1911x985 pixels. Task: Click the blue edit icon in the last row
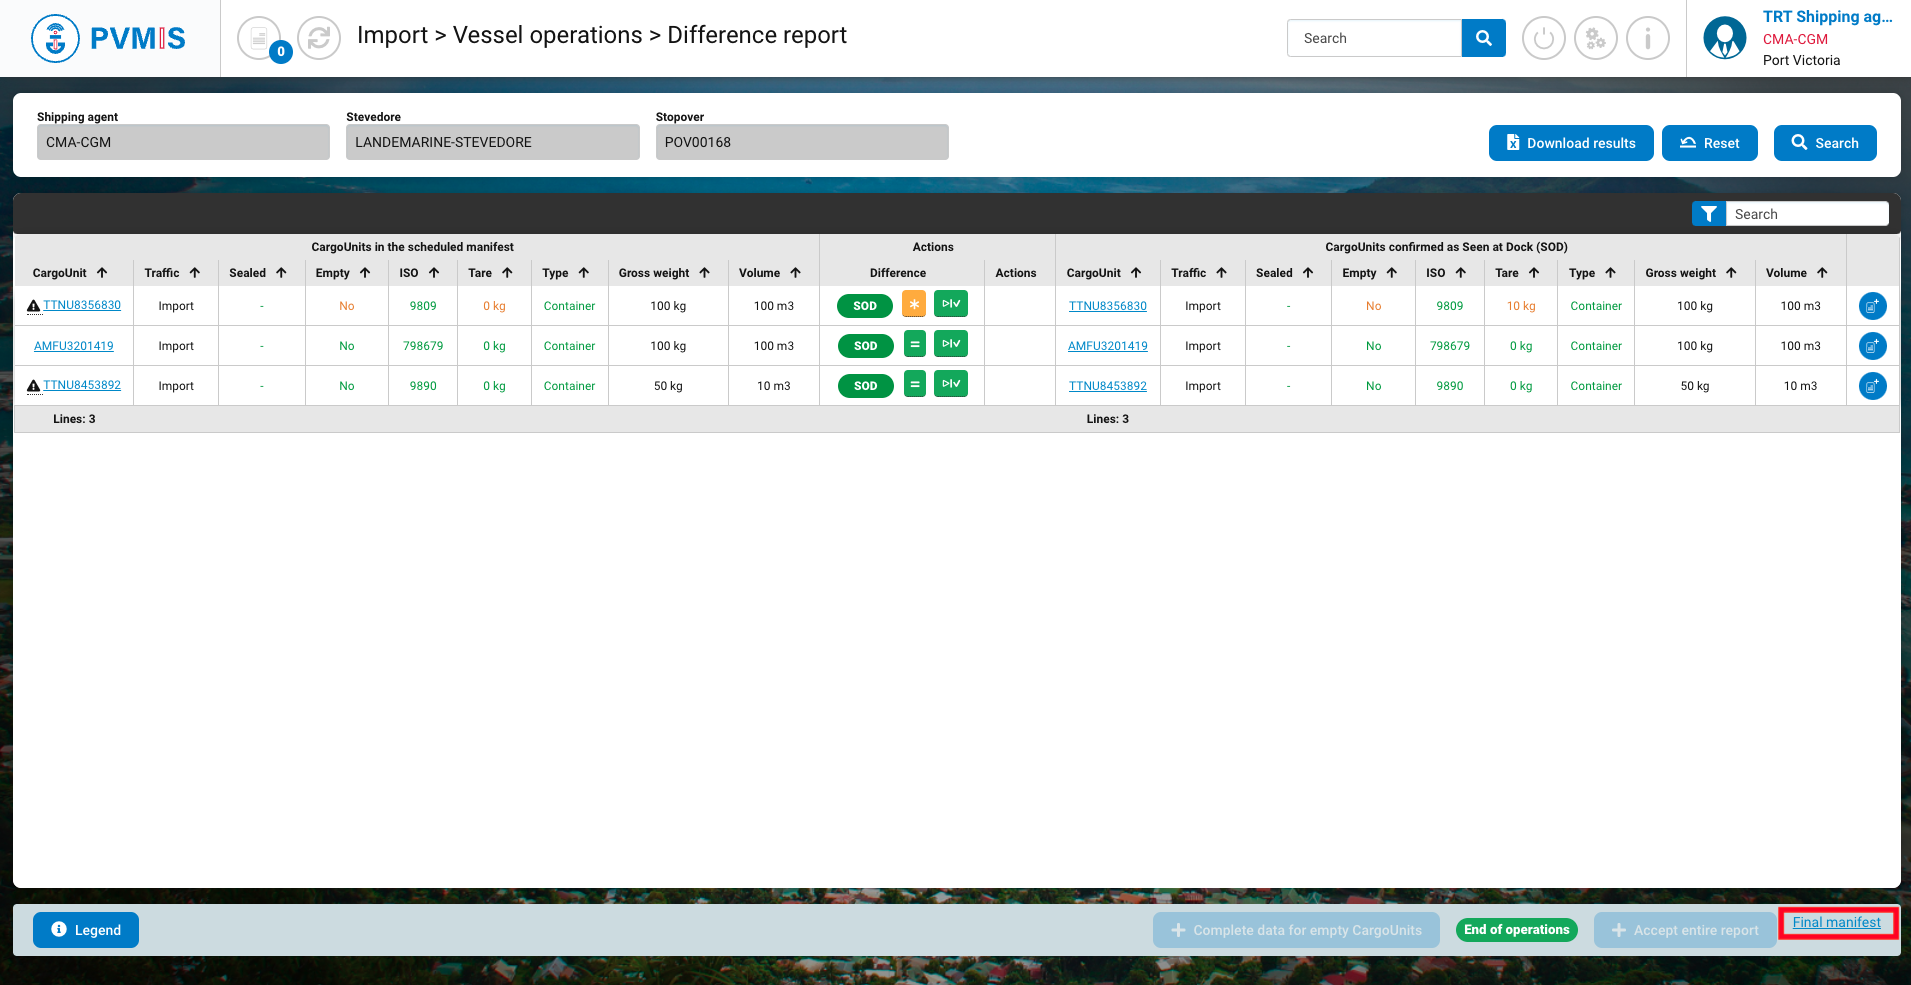1872,386
